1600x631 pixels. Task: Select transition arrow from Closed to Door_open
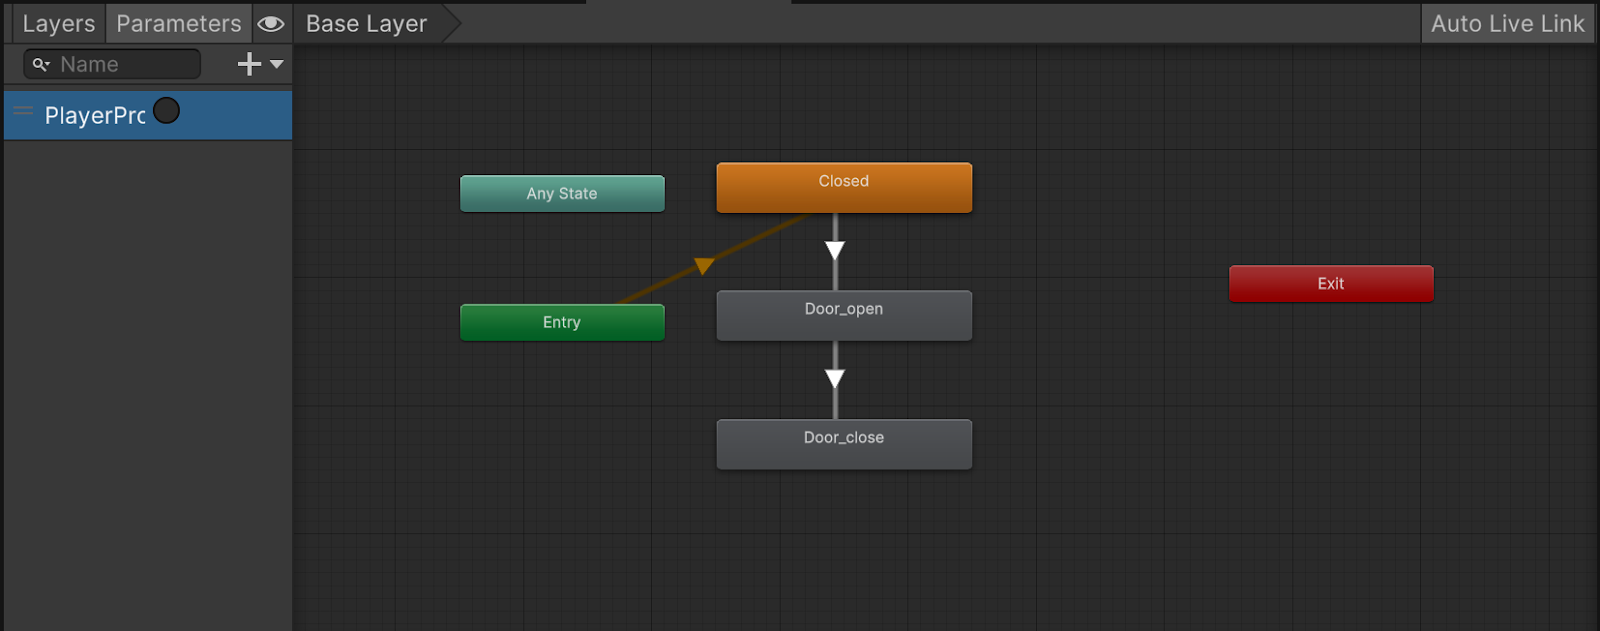click(835, 250)
